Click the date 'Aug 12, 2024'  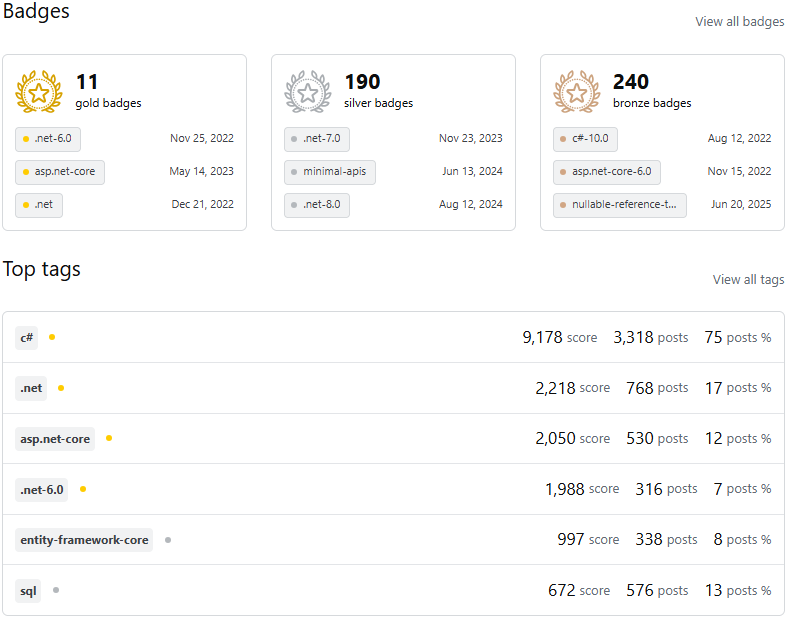(x=471, y=205)
